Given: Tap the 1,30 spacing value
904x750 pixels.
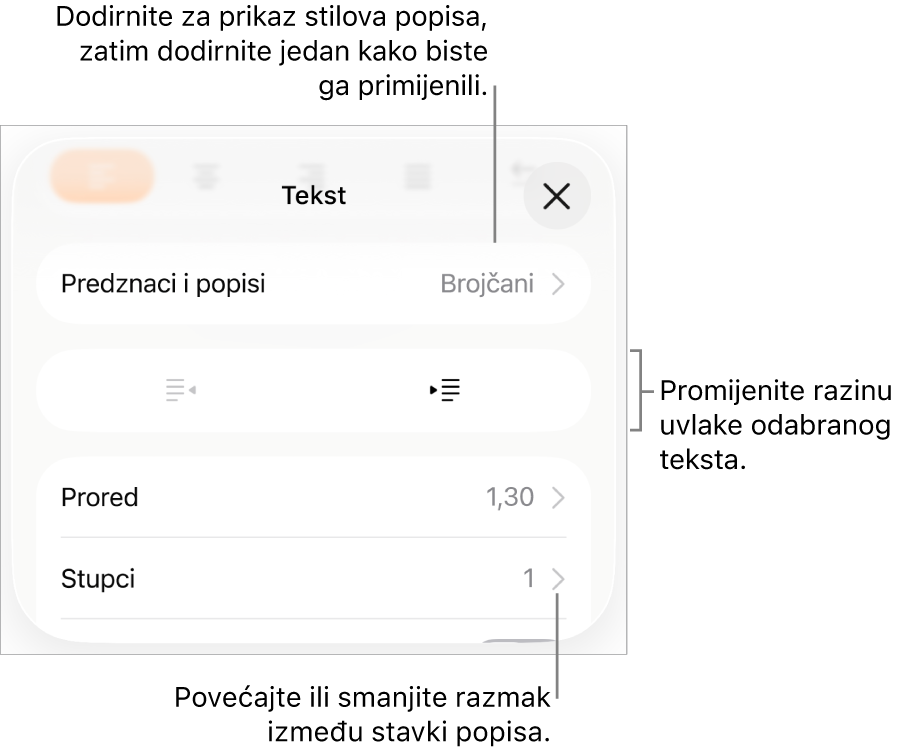Looking at the screenshot, I should (510, 498).
